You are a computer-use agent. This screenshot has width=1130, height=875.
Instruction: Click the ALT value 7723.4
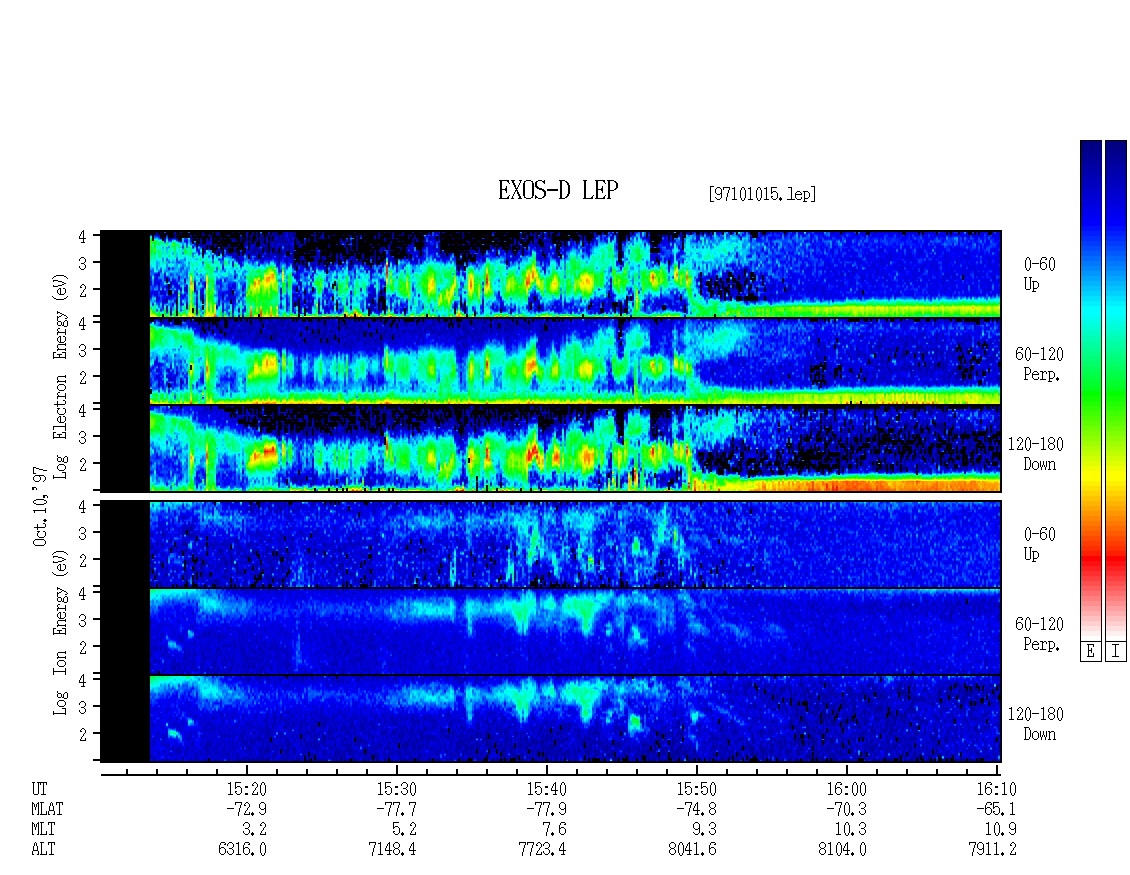542,850
